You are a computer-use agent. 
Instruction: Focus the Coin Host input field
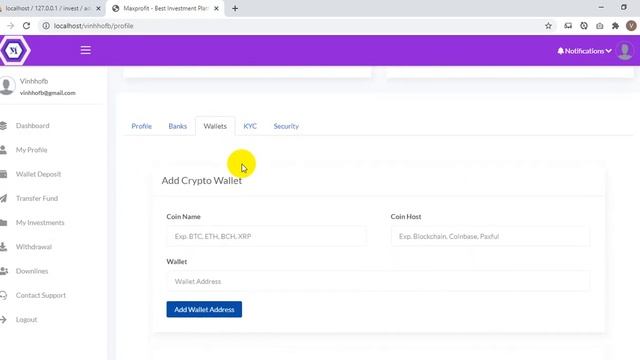pos(490,236)
